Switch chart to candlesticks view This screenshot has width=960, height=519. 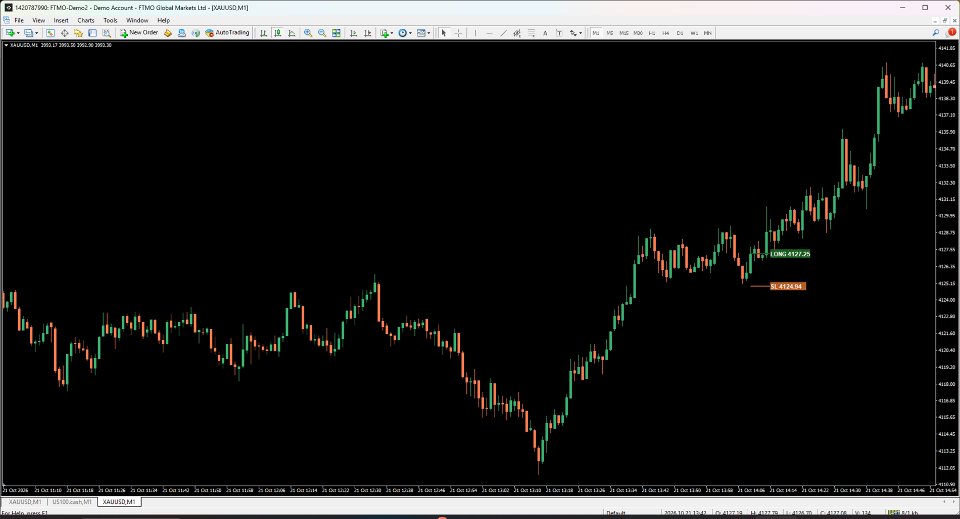[x=277, y=33]
